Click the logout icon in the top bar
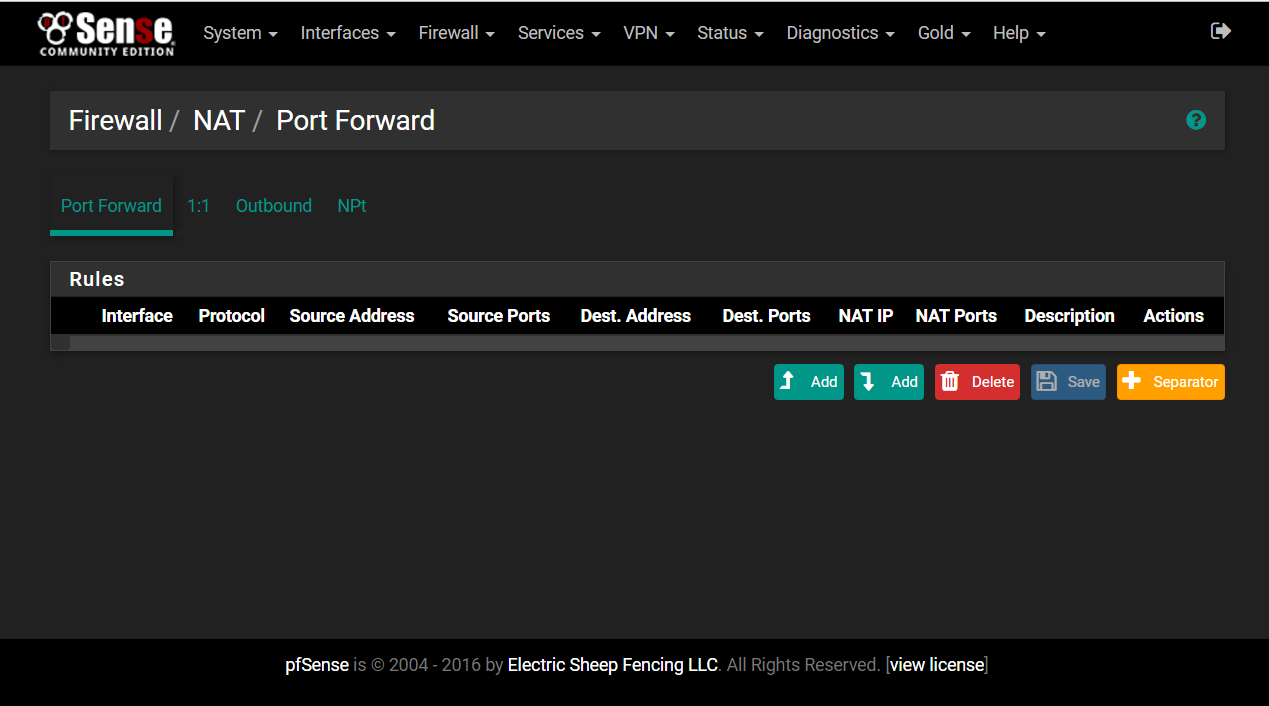Viewport: 1269px width, 706px height. (x=1220, y=31)
